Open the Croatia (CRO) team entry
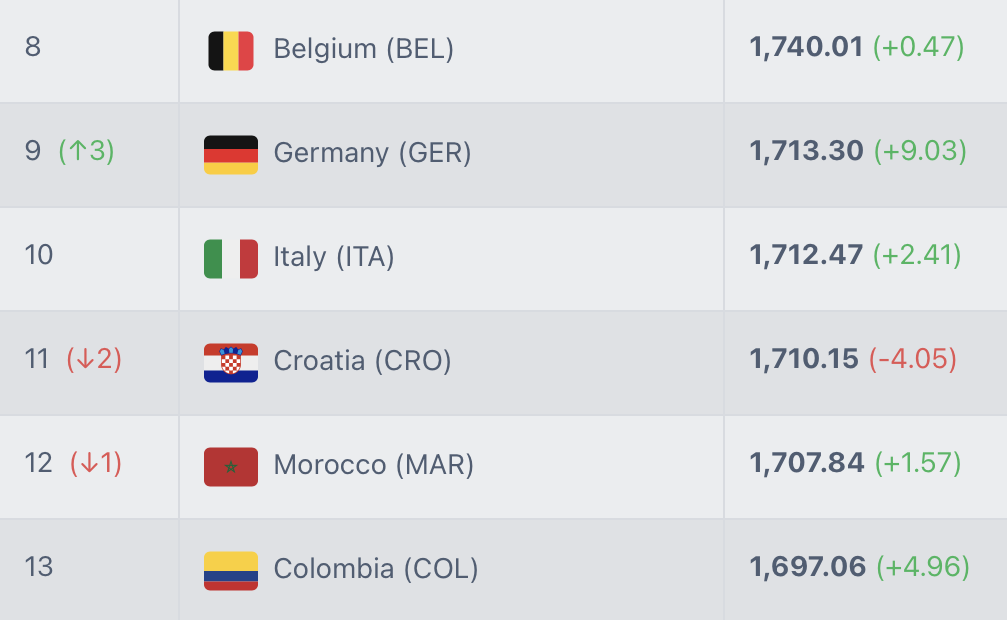 point(362,361)
